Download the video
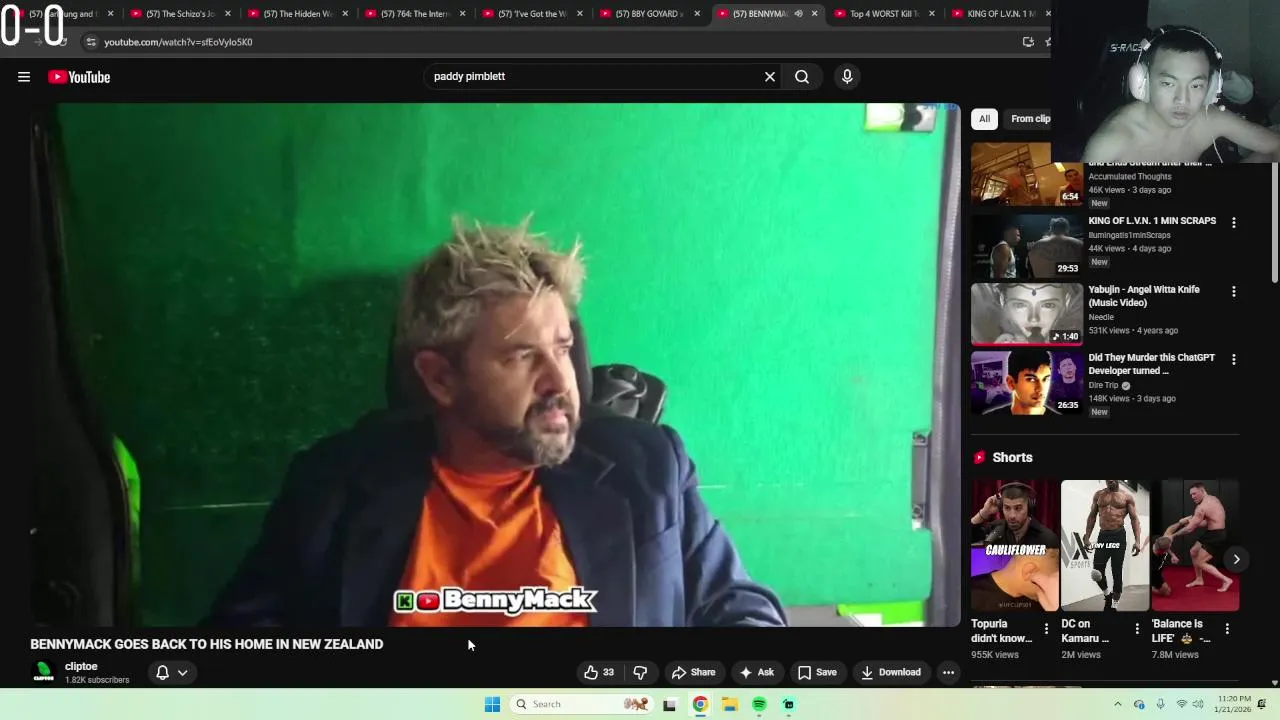 coord(891,672)
